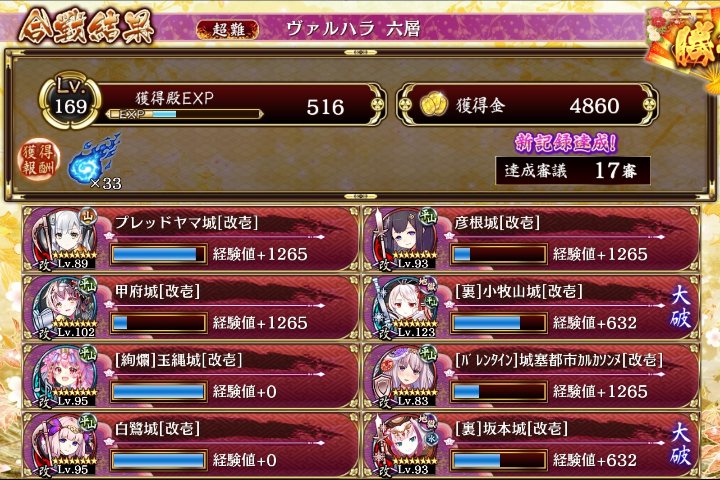Click the blue flame reward icon

click(94, 158)
